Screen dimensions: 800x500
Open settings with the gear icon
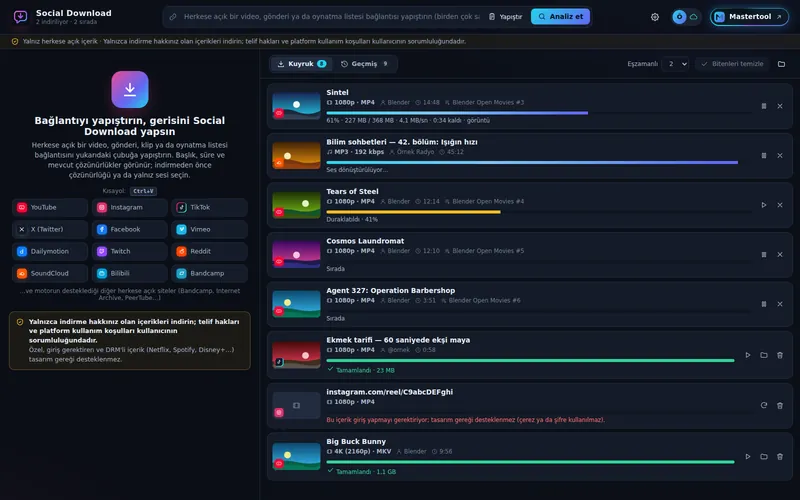pyautogui.click(x=655, y=17)
